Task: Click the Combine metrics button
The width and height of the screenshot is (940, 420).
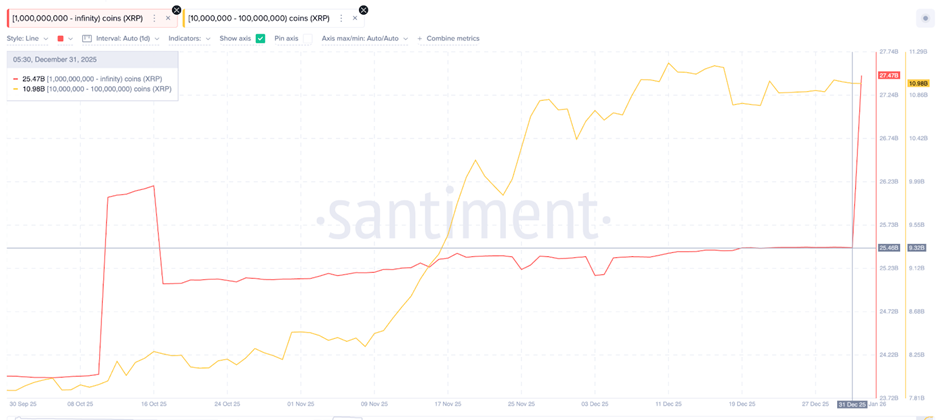Action: (x=452, y=38)
